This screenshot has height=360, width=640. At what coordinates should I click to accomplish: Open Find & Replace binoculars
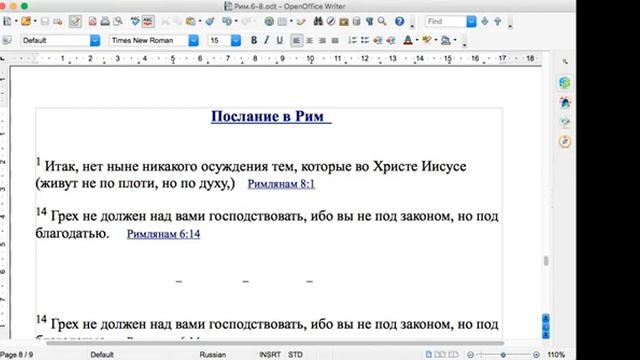pos(318,21)
